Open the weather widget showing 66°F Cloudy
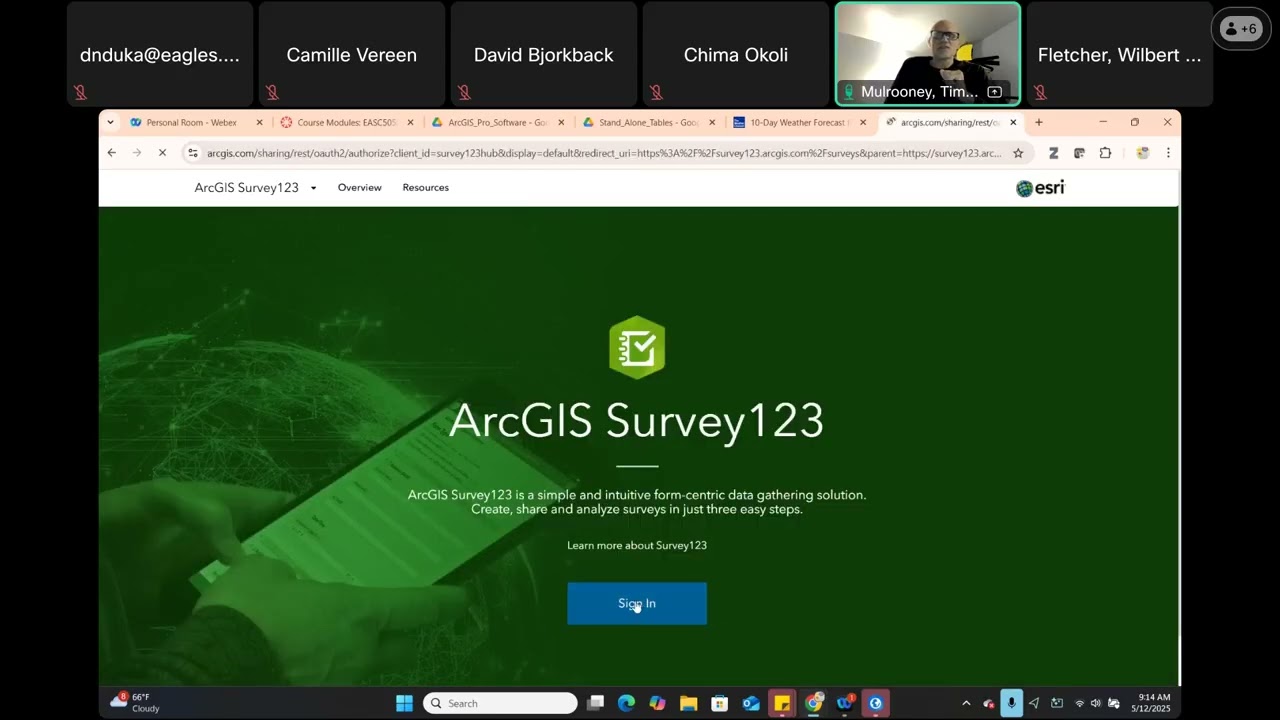1280x720 pixels. coord(135,703)
